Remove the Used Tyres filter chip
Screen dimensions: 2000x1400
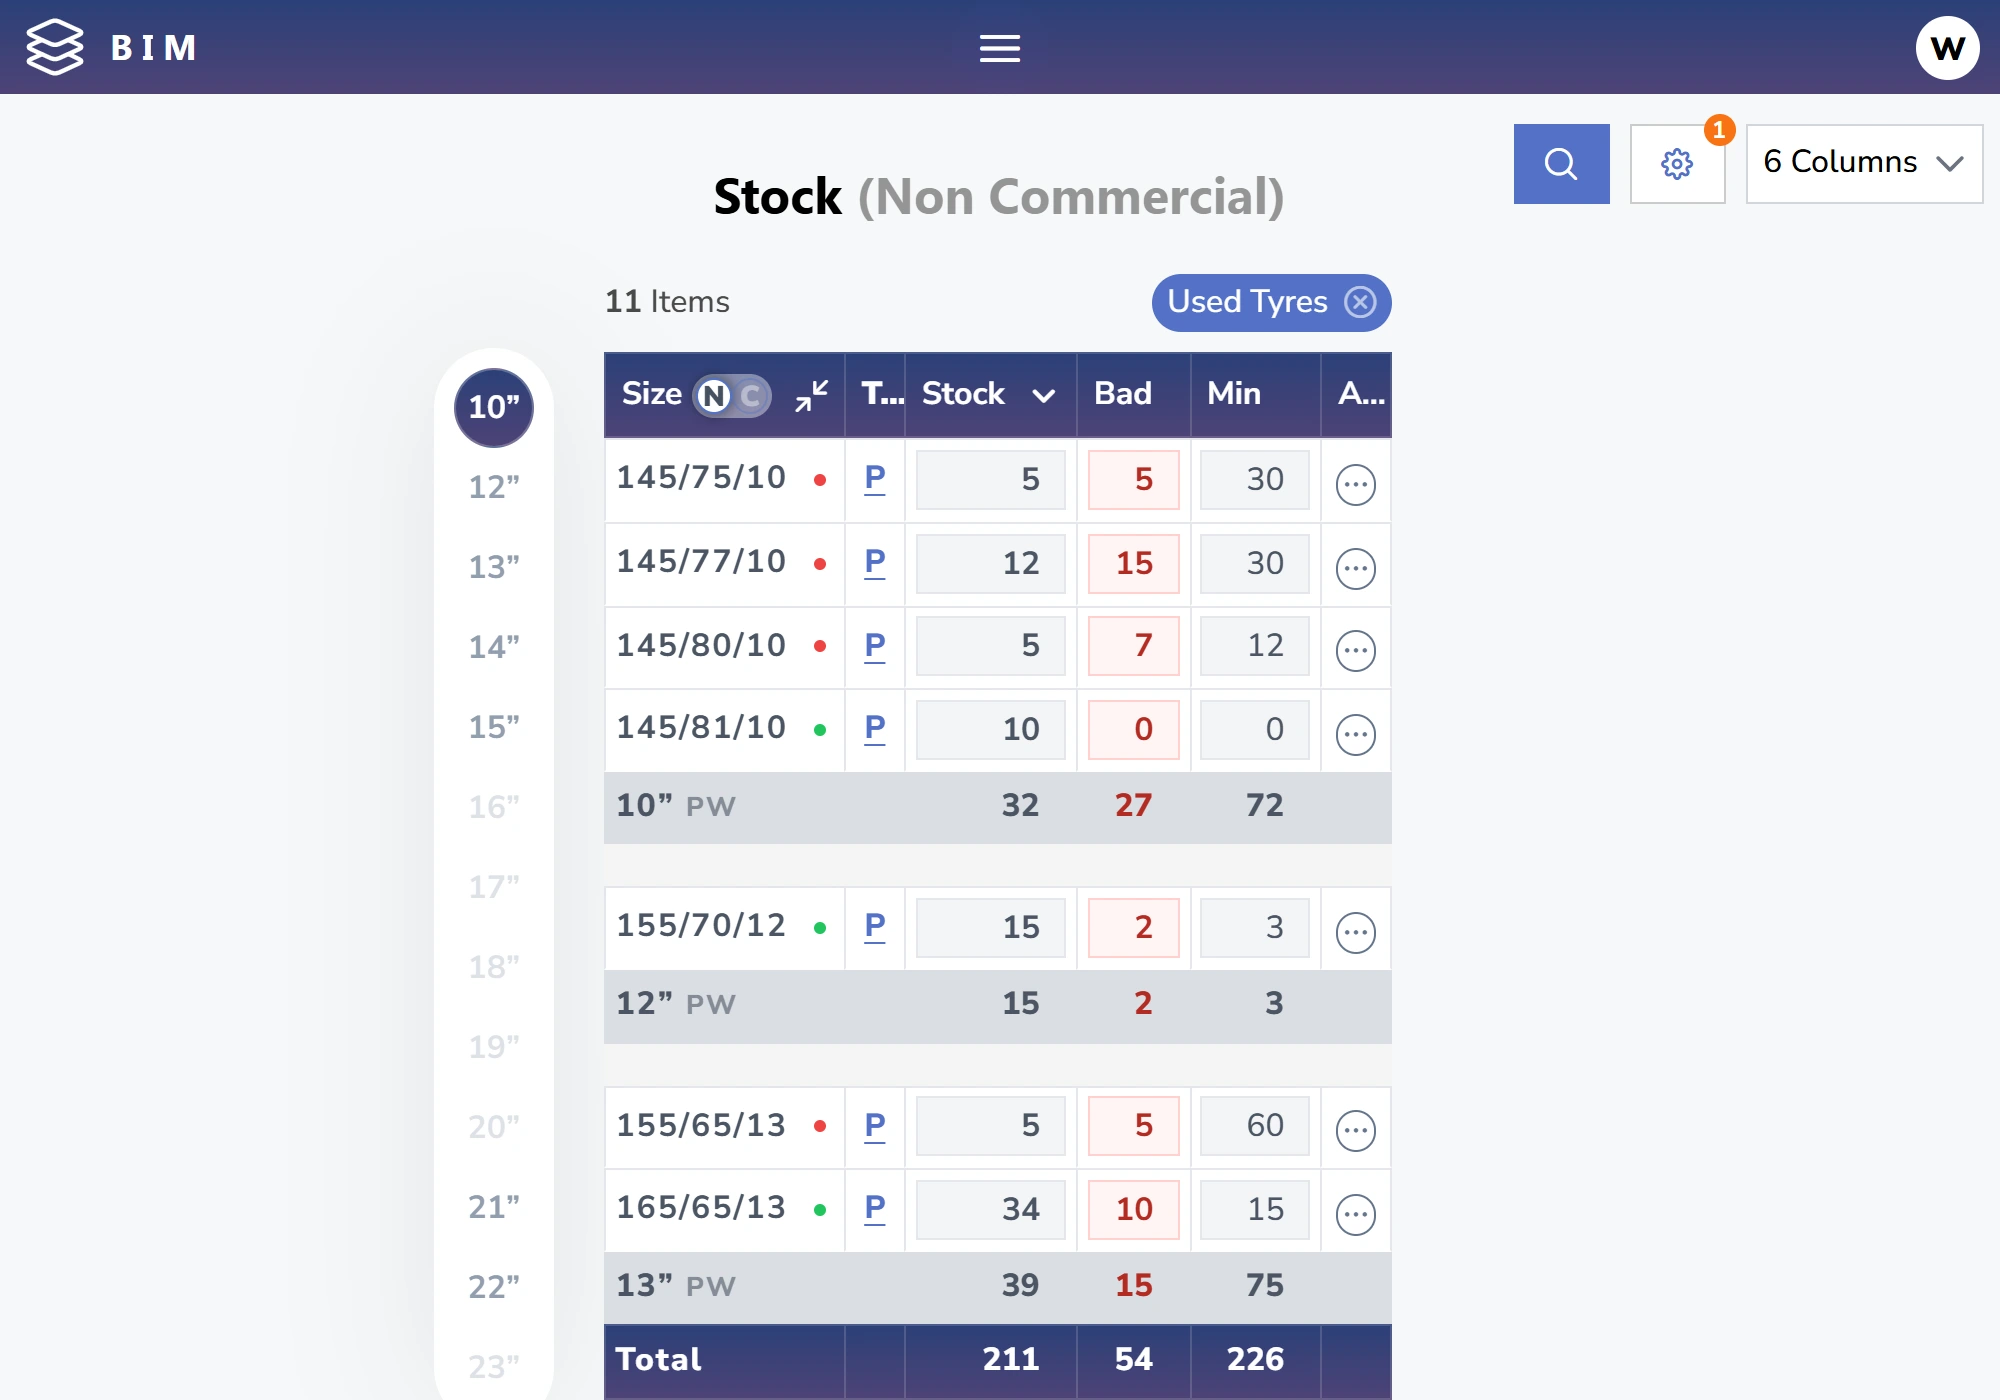pyautogui.click(x=1360, y=302)
